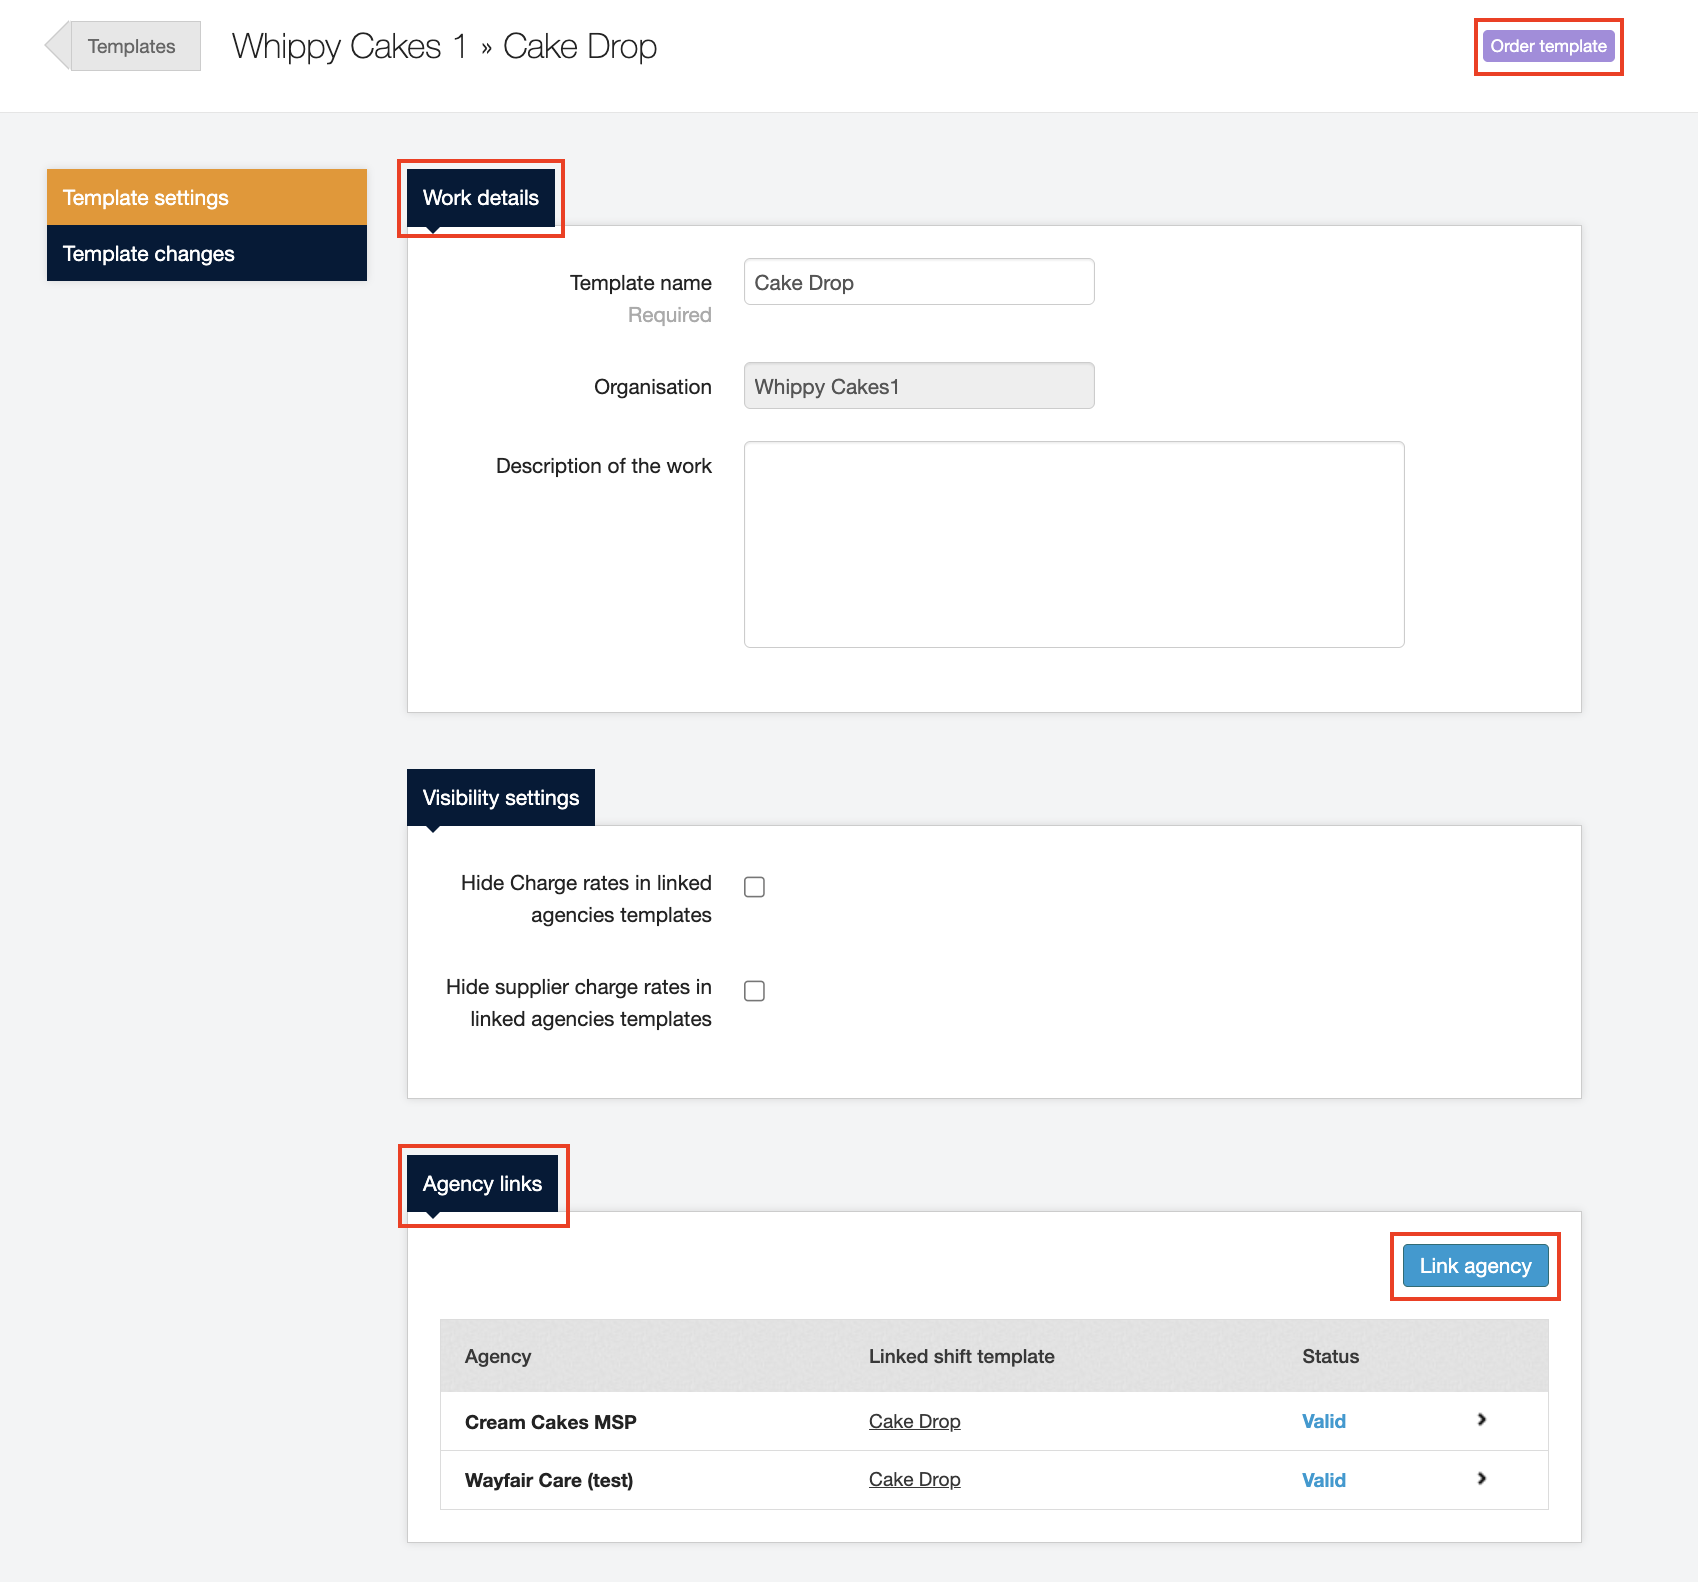The width and height of the screenshot is (1698, 1582).
Task: Click the Agency column header
Action: 498,1356
